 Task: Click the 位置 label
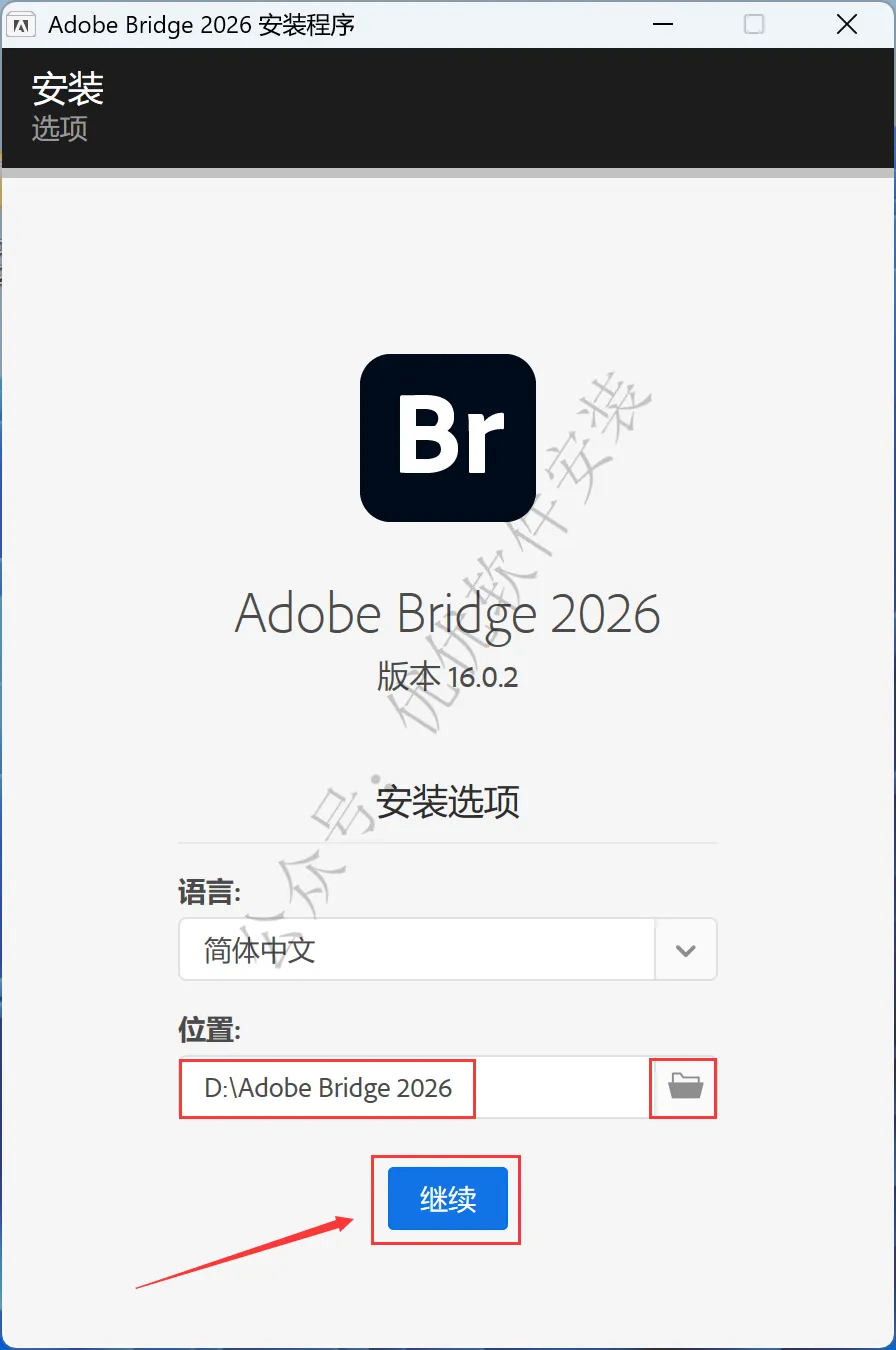point(211,1030)
